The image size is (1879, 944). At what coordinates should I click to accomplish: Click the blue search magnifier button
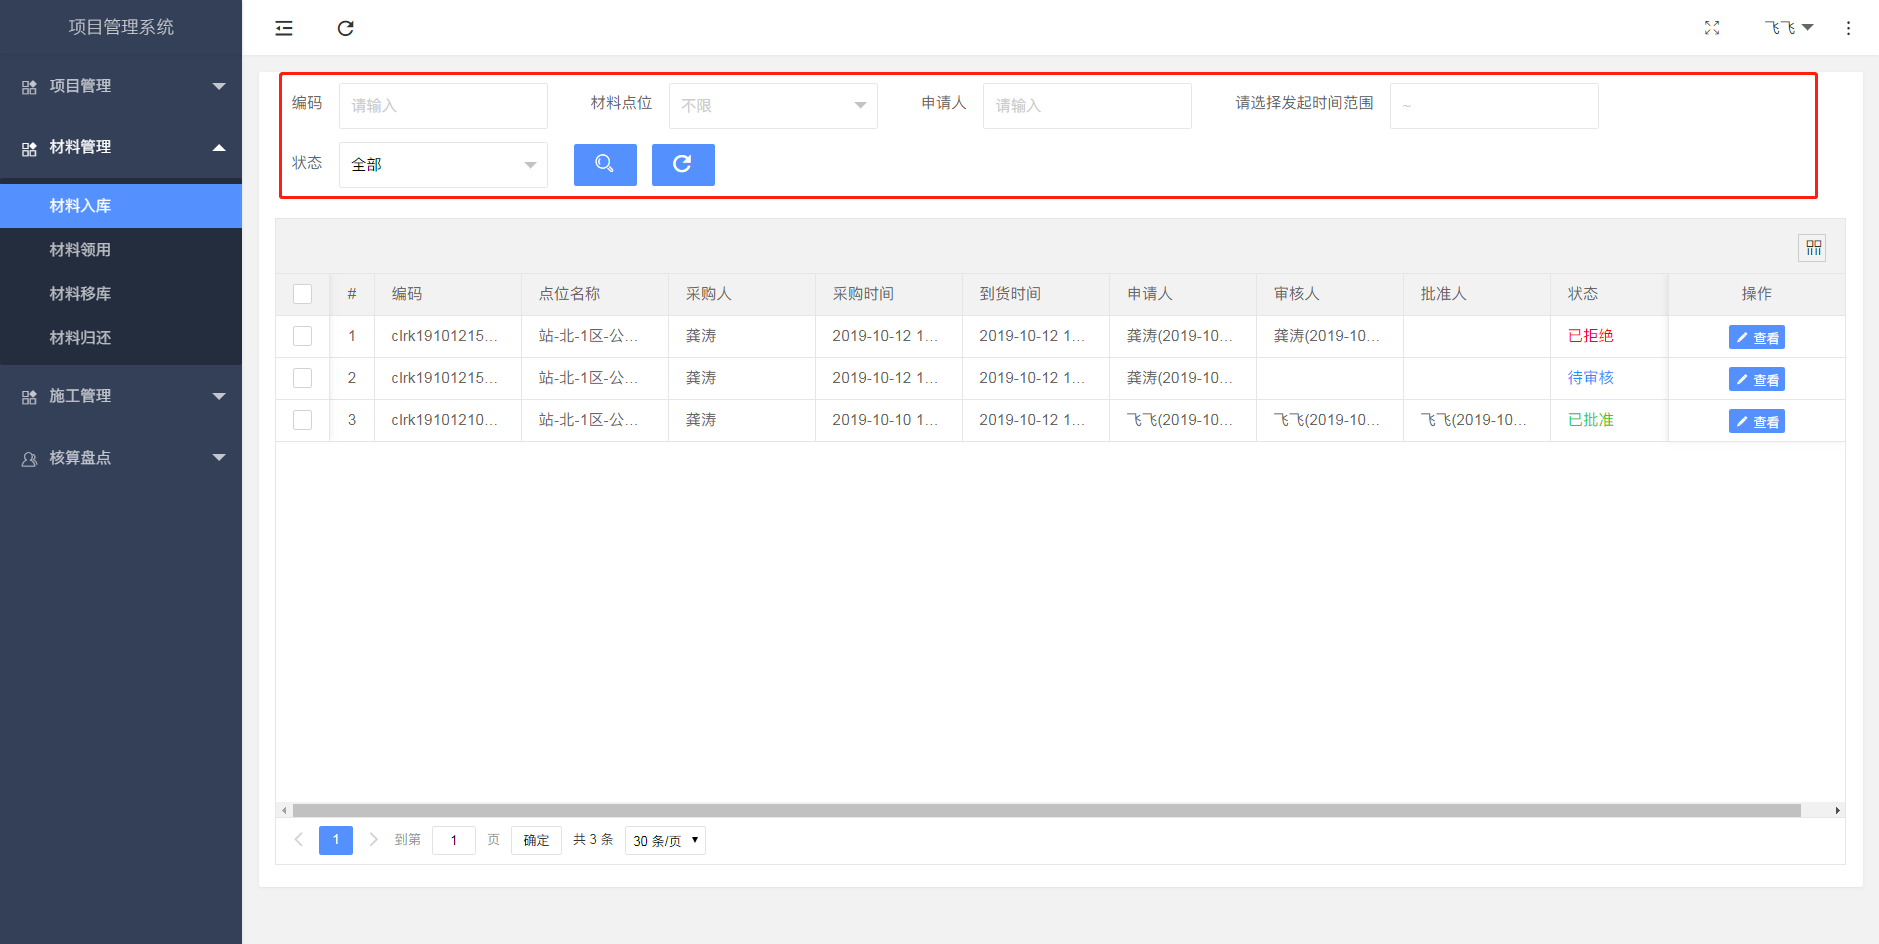click(605, 164)
